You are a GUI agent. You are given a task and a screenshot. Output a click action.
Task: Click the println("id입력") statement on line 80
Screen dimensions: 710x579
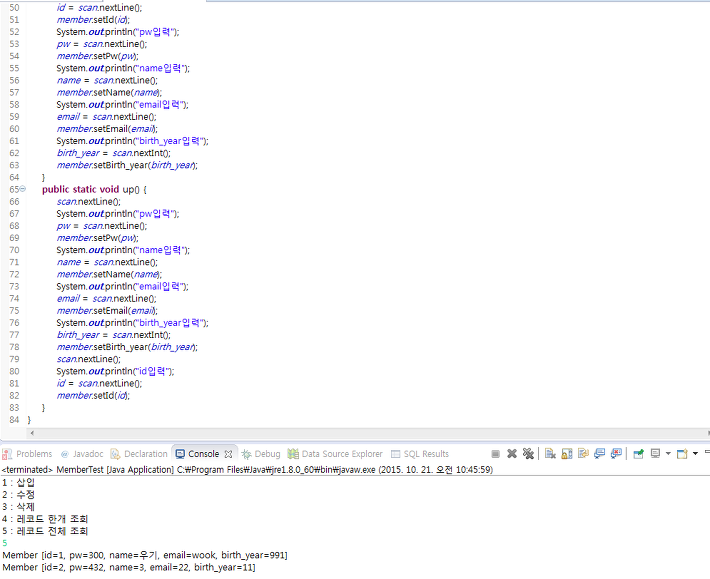click(115, 371)
